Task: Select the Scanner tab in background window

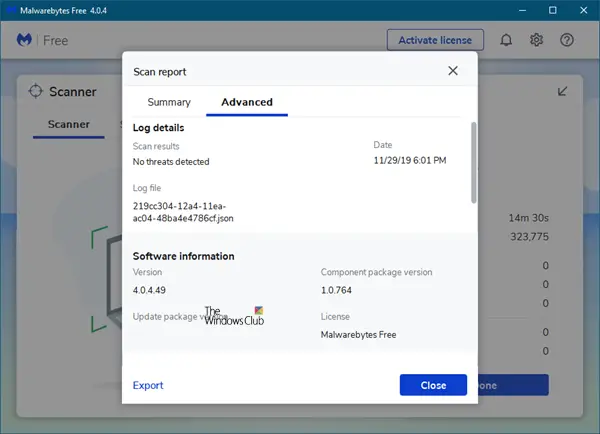Action: pyautogui.click(x=68, y=124)
